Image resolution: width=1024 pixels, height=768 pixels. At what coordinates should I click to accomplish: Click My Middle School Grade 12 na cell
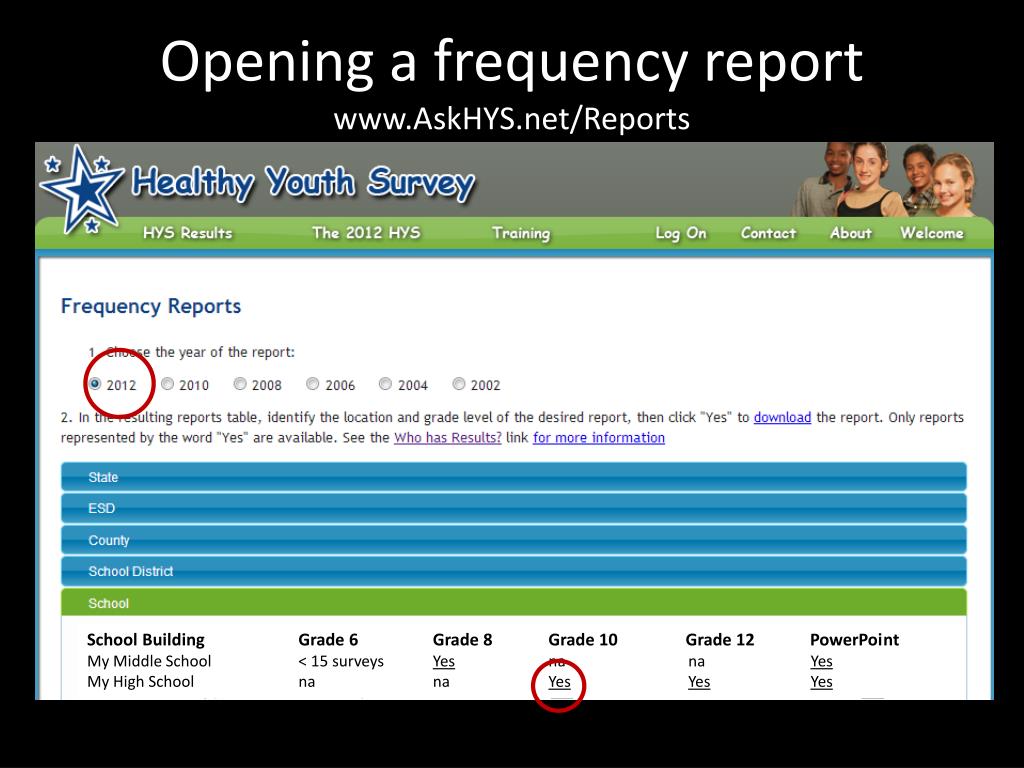click(x=697, y=662)
